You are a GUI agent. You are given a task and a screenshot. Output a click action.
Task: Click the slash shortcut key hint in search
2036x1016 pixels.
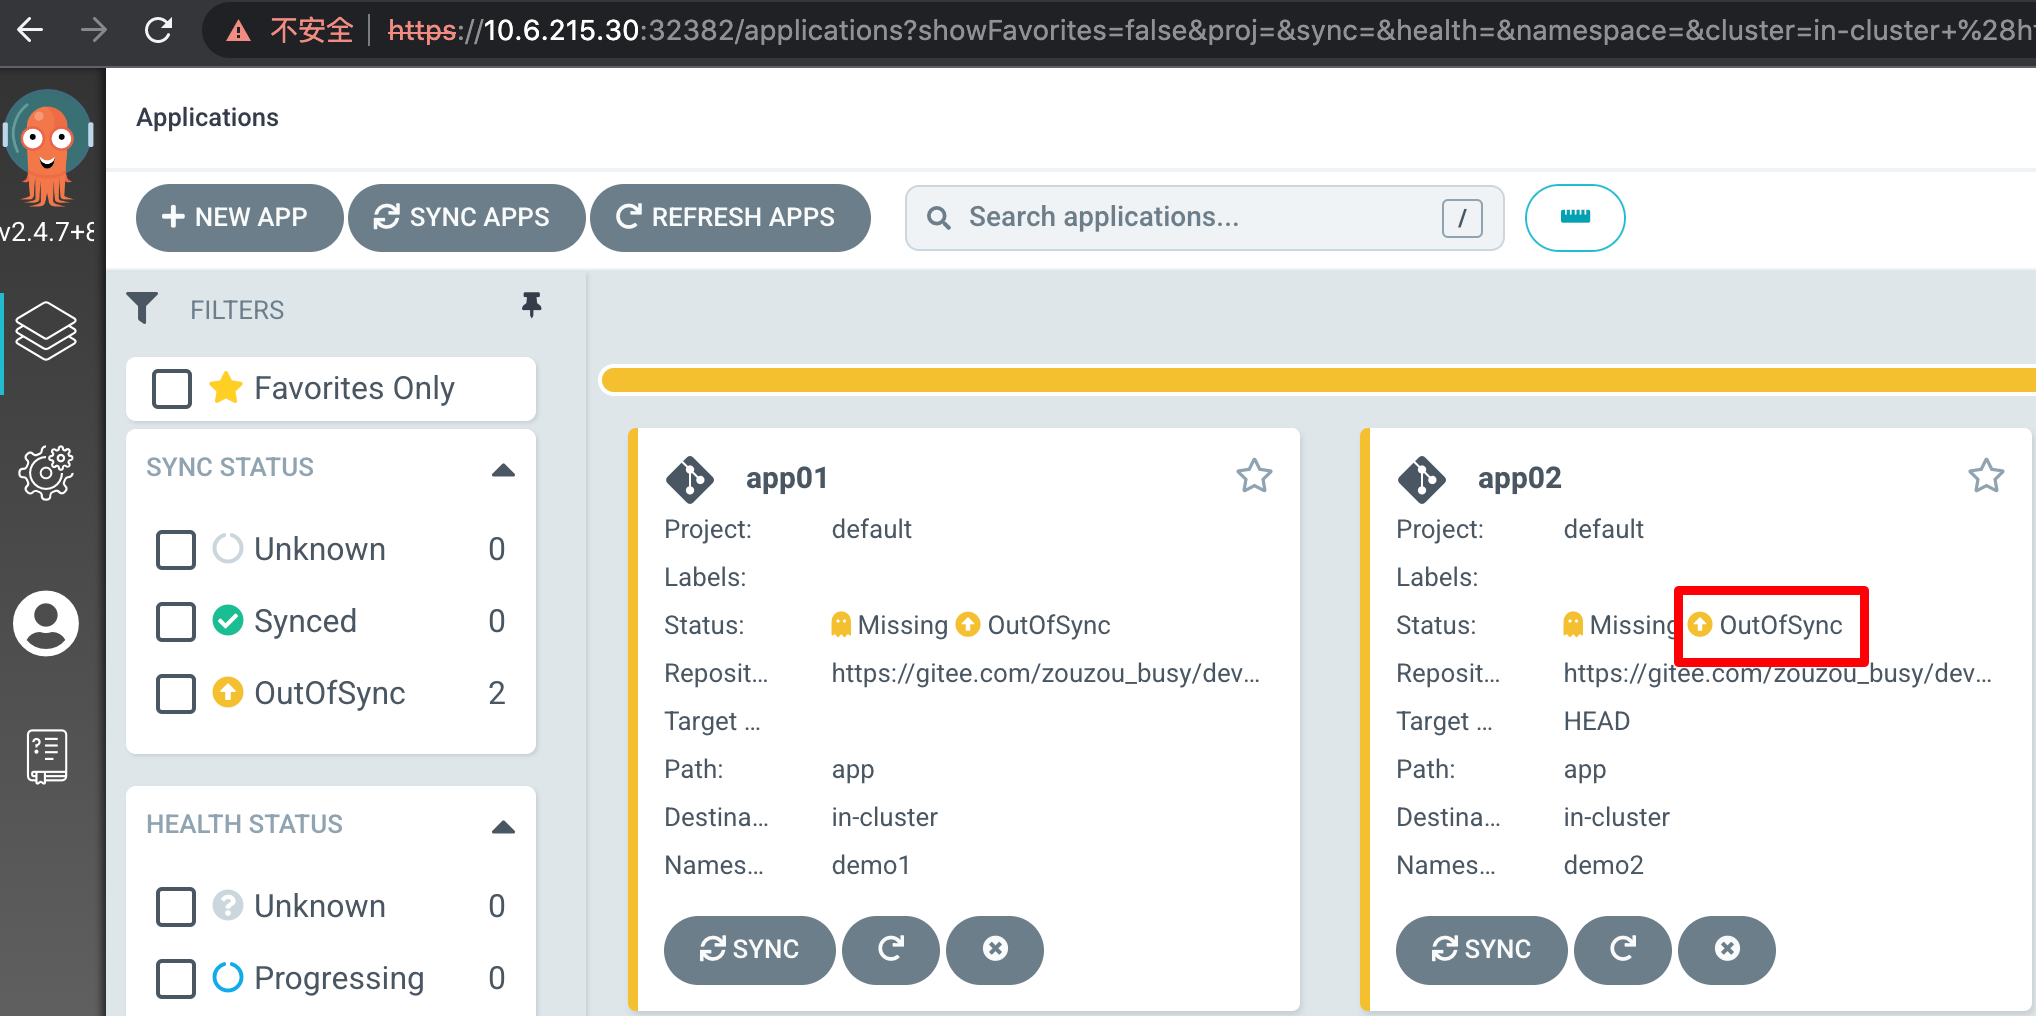click(1462, 218)
